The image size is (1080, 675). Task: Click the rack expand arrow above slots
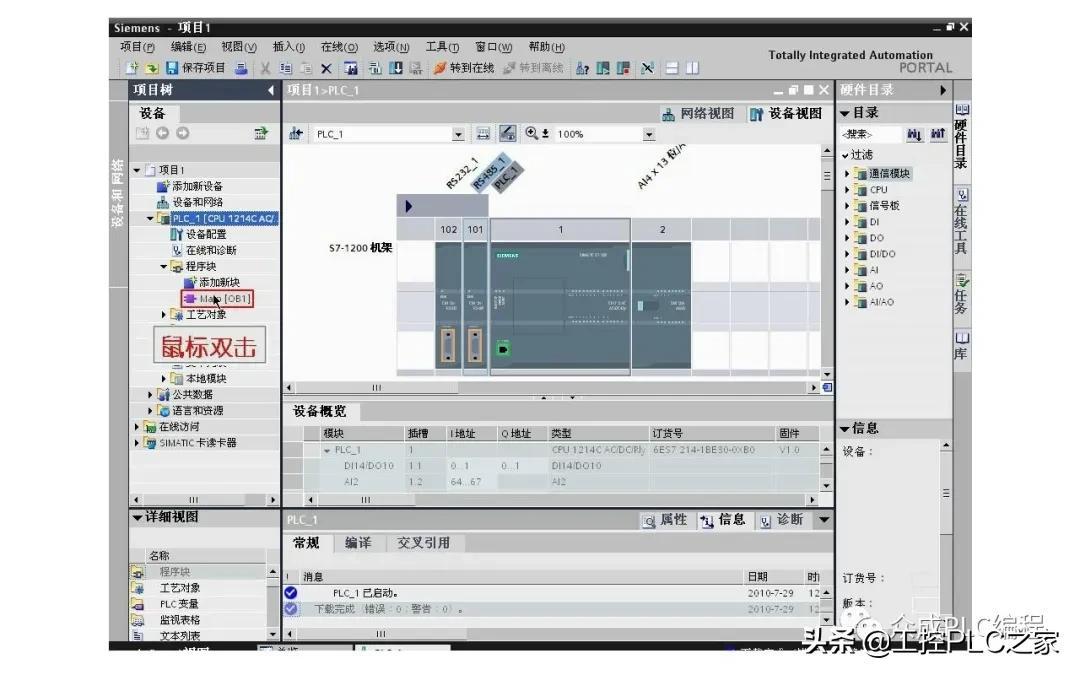408,206
